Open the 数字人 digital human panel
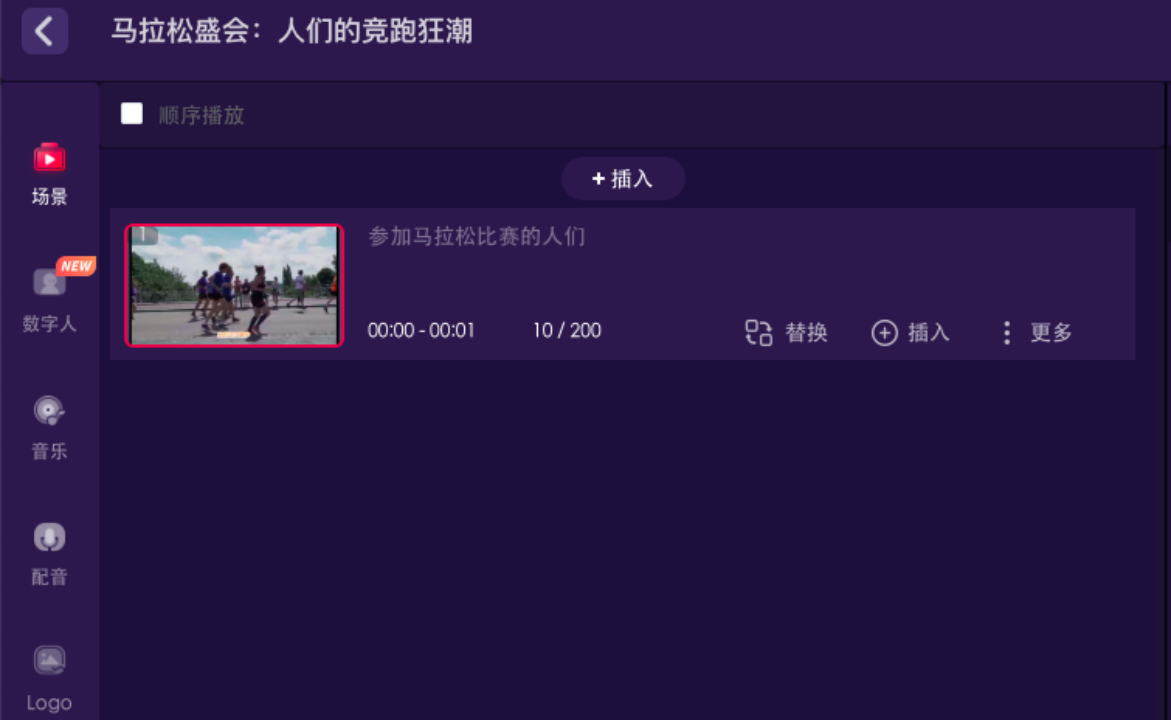 coord(49,299)
